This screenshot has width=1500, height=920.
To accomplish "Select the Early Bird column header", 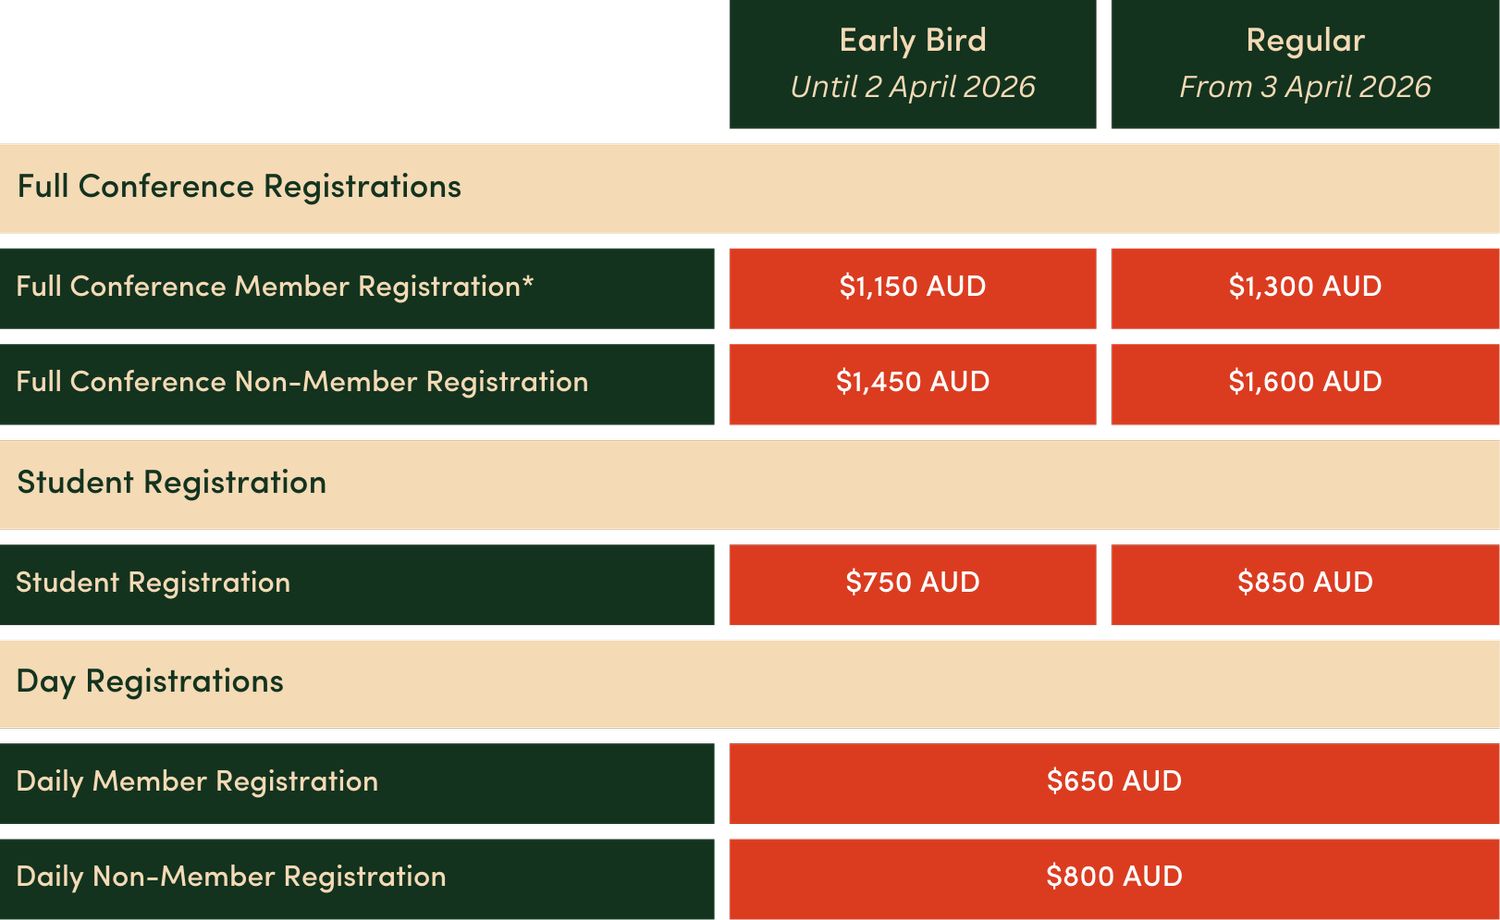I will point(912,64).
